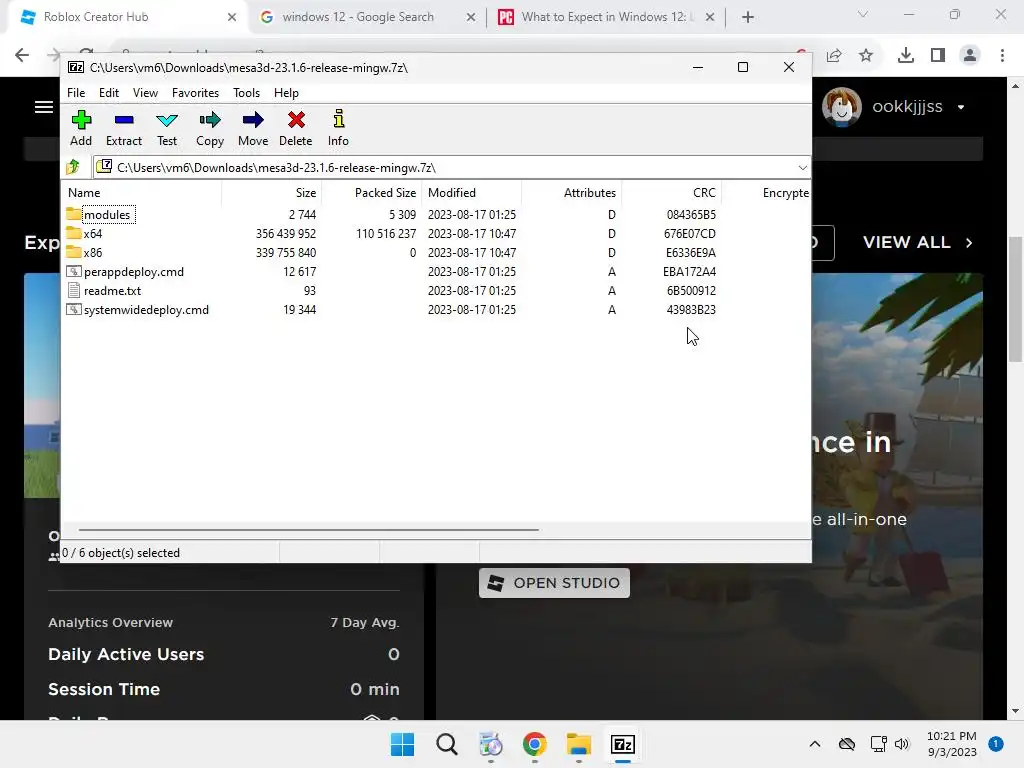Sort by Packed Size column header
The height and width of the screenshot is (768, 1024).
click(372, 193)
